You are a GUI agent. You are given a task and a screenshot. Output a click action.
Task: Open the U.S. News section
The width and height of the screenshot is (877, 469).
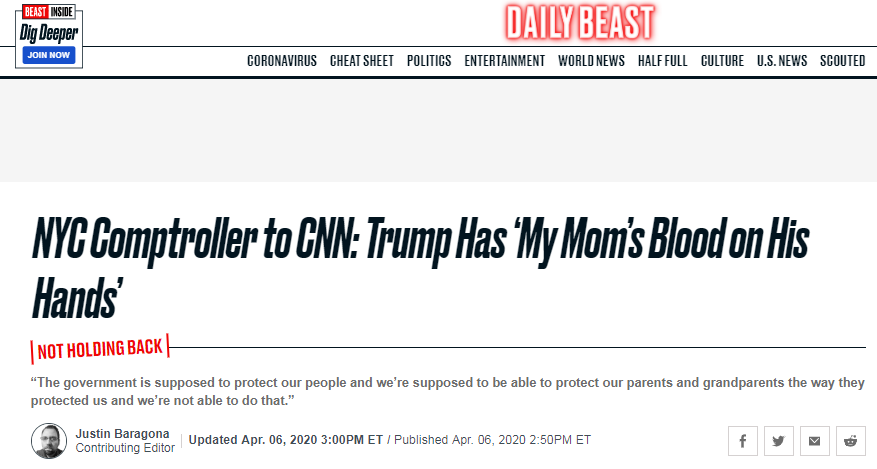[x=781, y=61]
